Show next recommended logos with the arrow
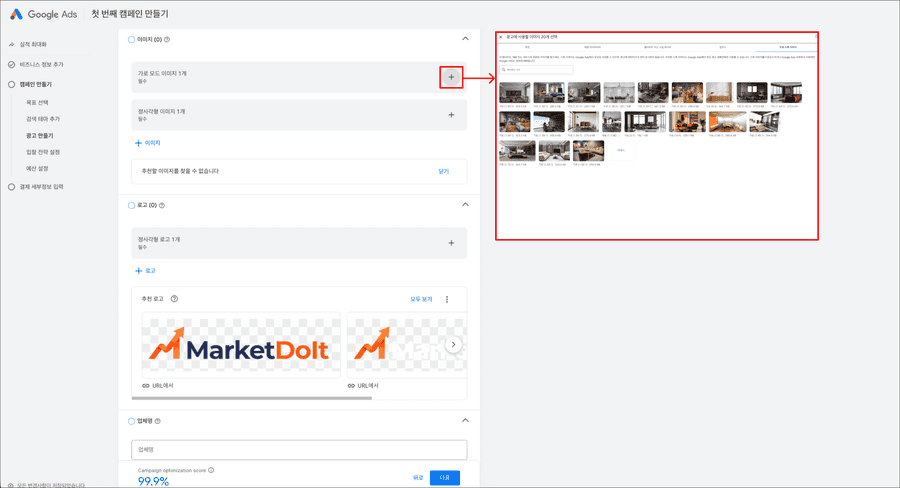 pos(453,344)
